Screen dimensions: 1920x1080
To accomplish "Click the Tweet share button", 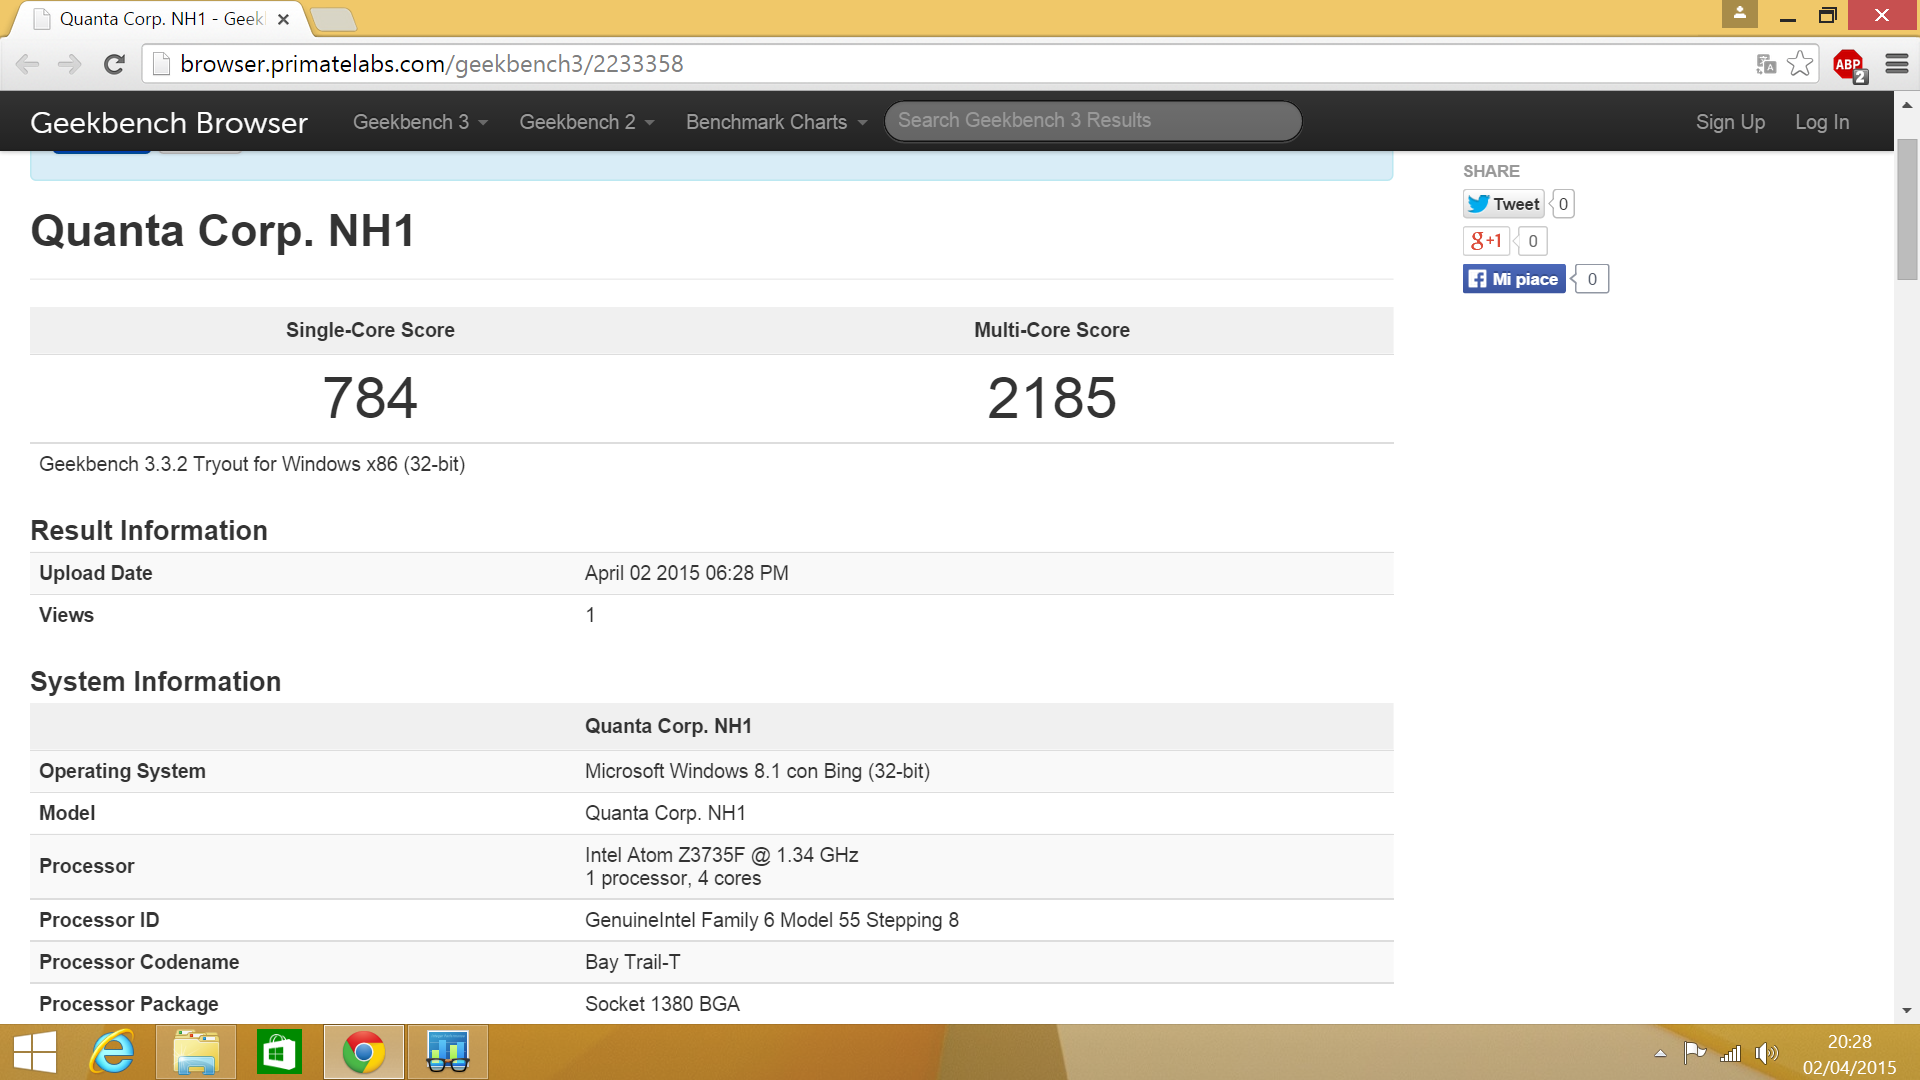I will (1504, 204).
